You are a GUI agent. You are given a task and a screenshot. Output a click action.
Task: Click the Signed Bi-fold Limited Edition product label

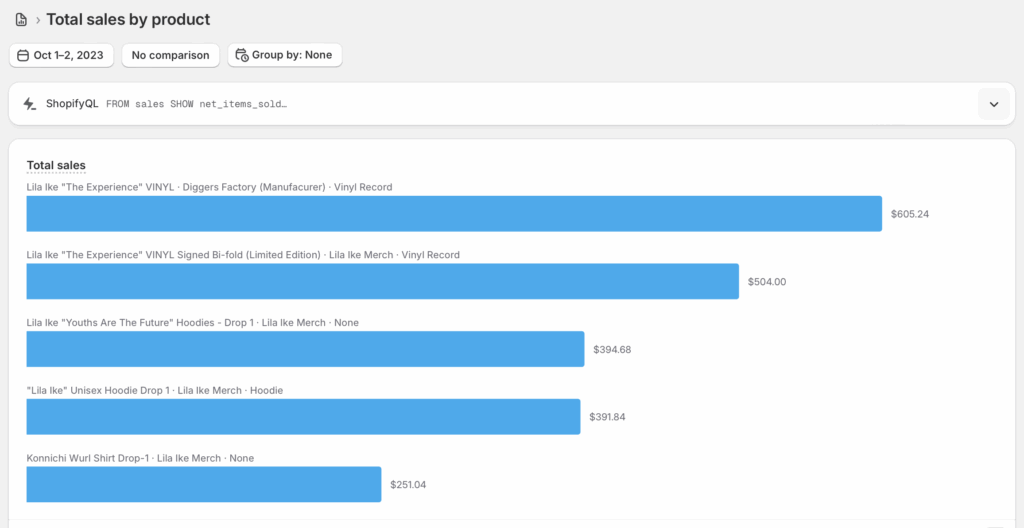pyautogui.click(x=243, y=255)
